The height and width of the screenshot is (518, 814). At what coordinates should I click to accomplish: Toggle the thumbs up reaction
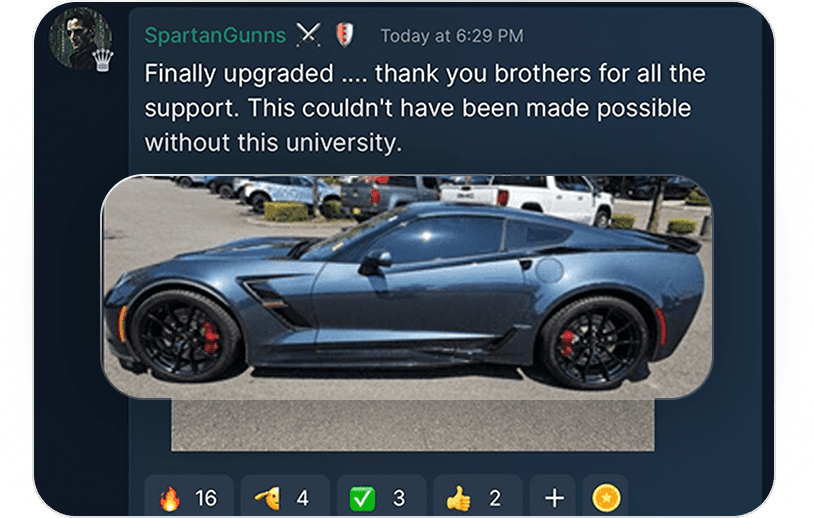pyautogui.click(x=478, y=497)
